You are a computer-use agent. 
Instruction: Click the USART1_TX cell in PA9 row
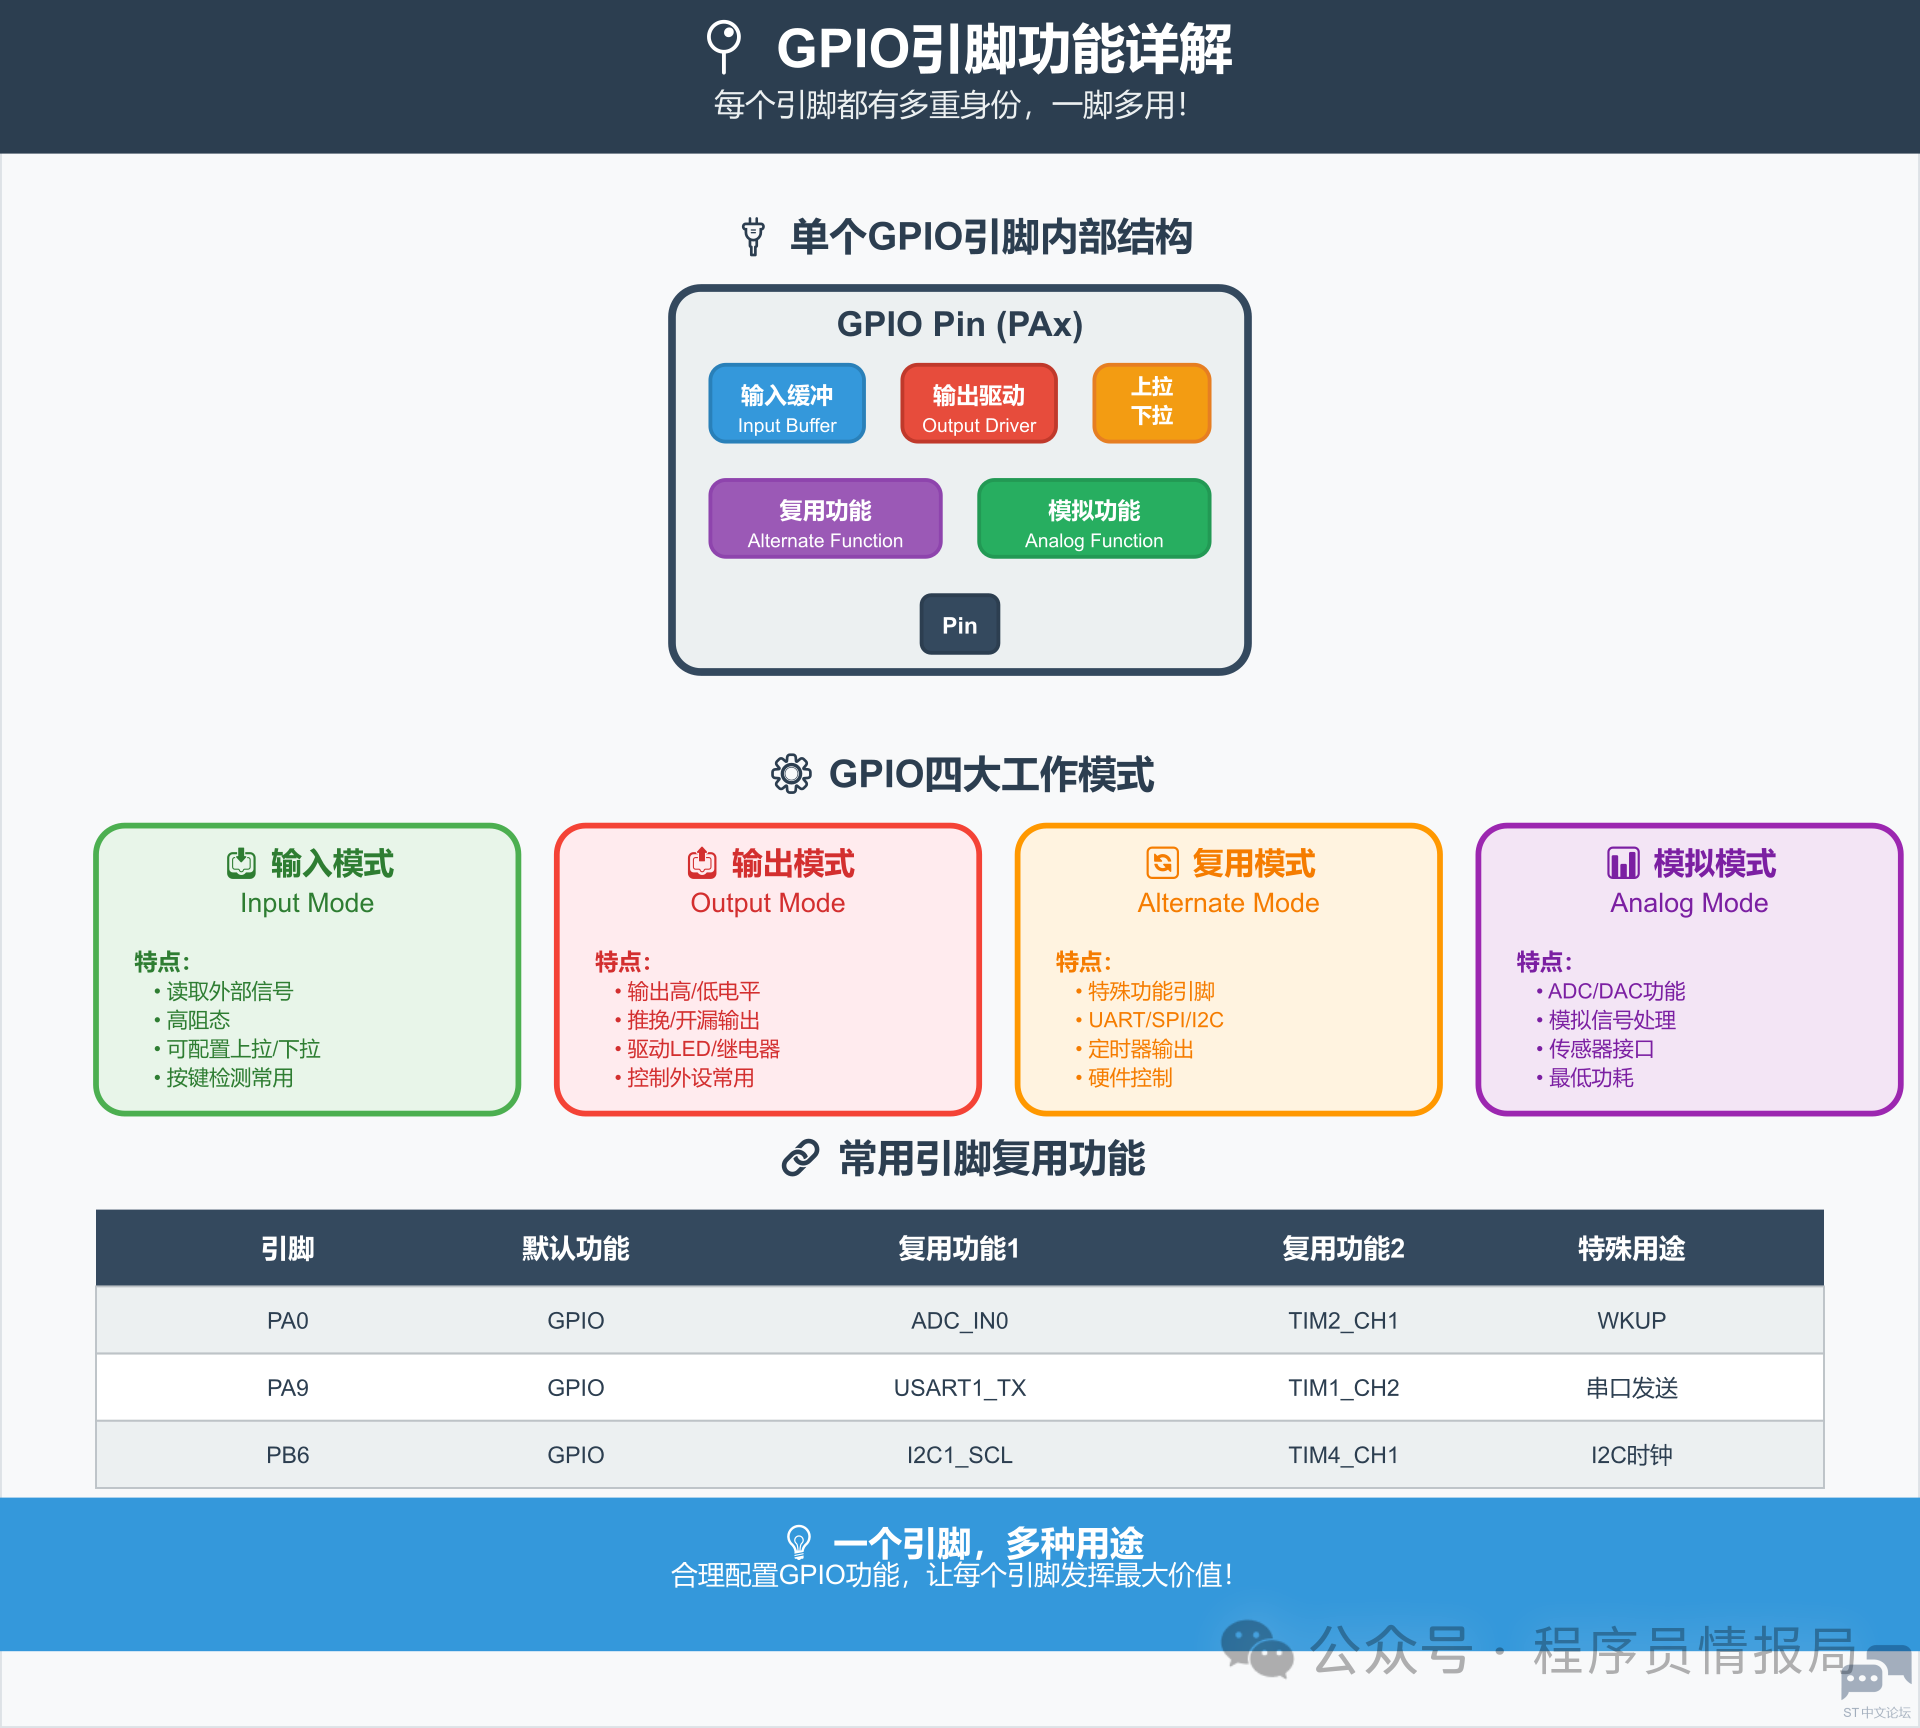[959, 1388]
